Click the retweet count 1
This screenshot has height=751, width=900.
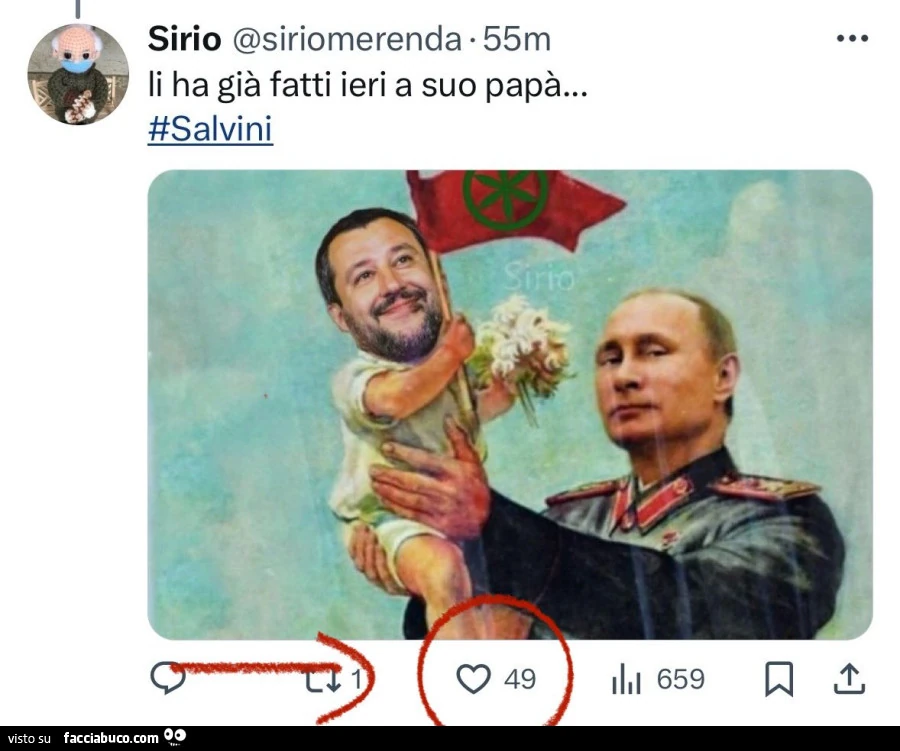point(356,680)
